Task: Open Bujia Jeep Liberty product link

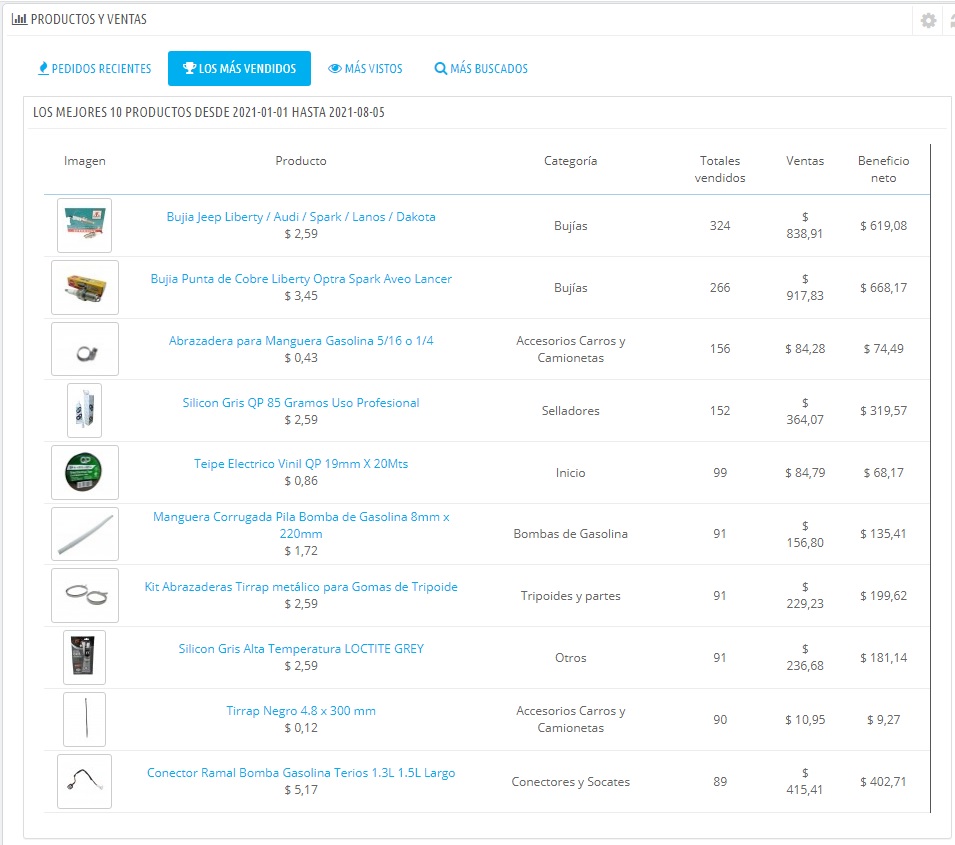Action: 301,217
